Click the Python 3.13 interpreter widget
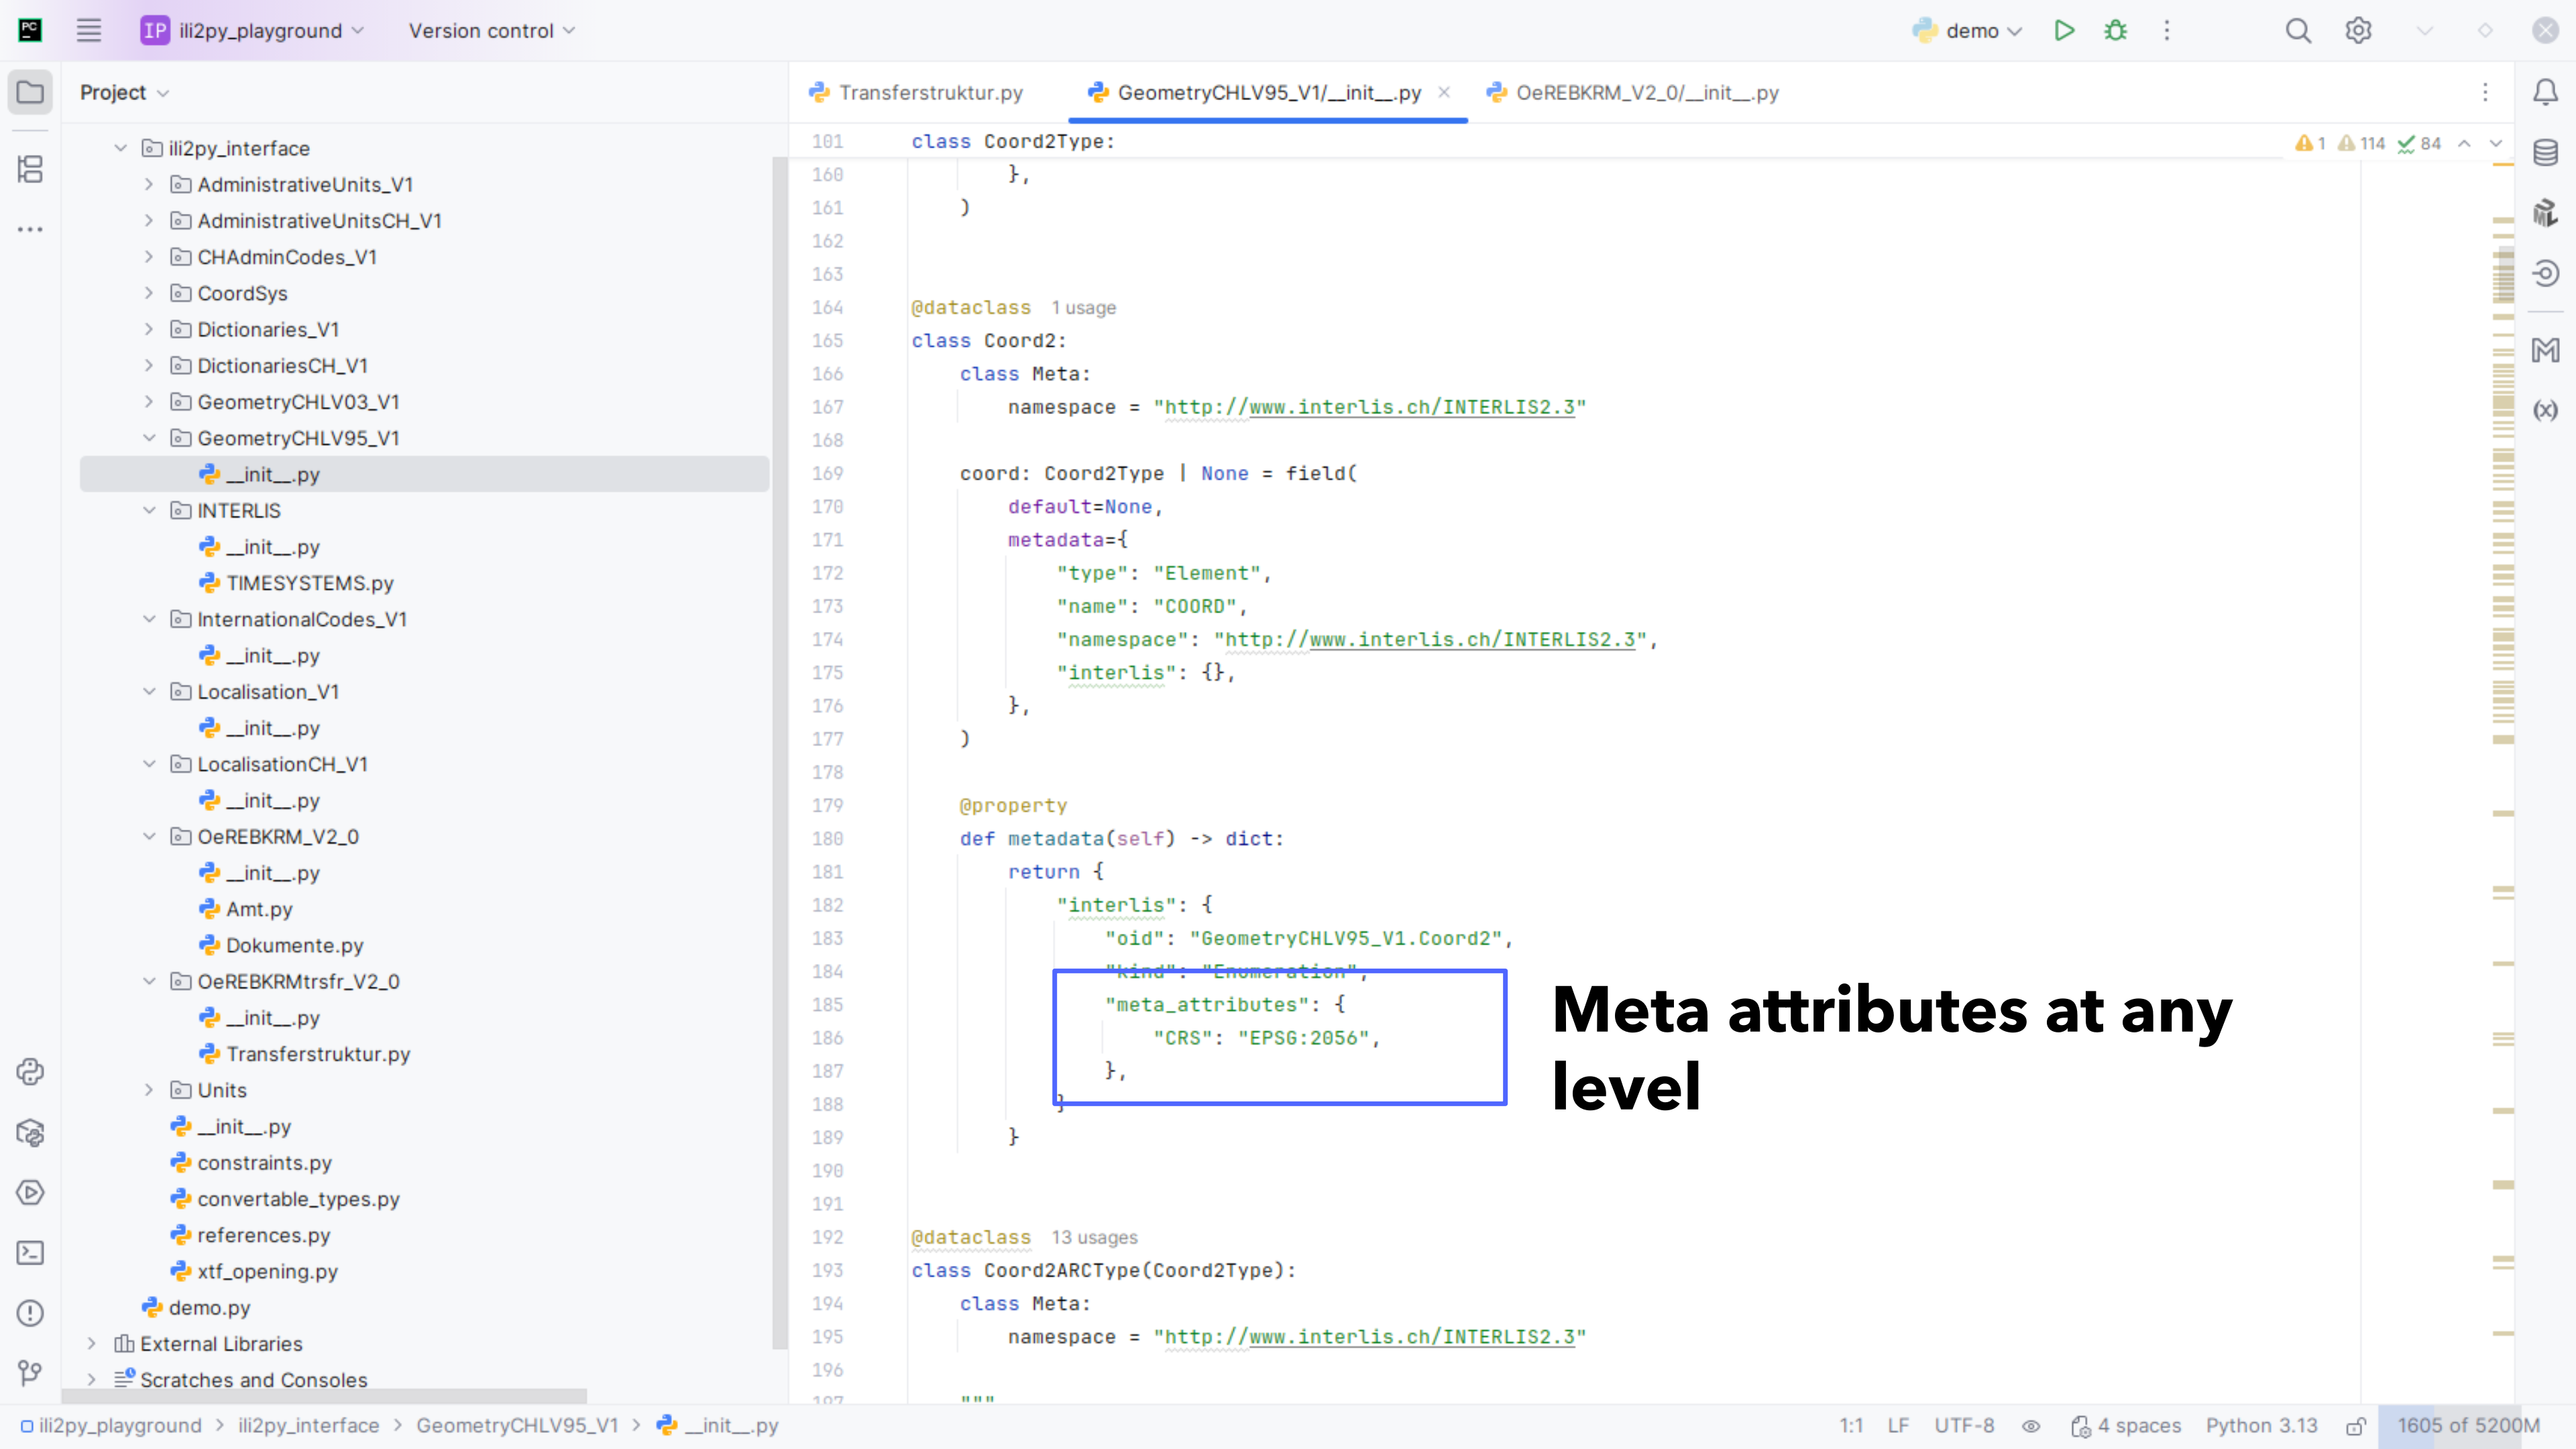This screenshot has height=1449, width=2576. point(2261,1426)
